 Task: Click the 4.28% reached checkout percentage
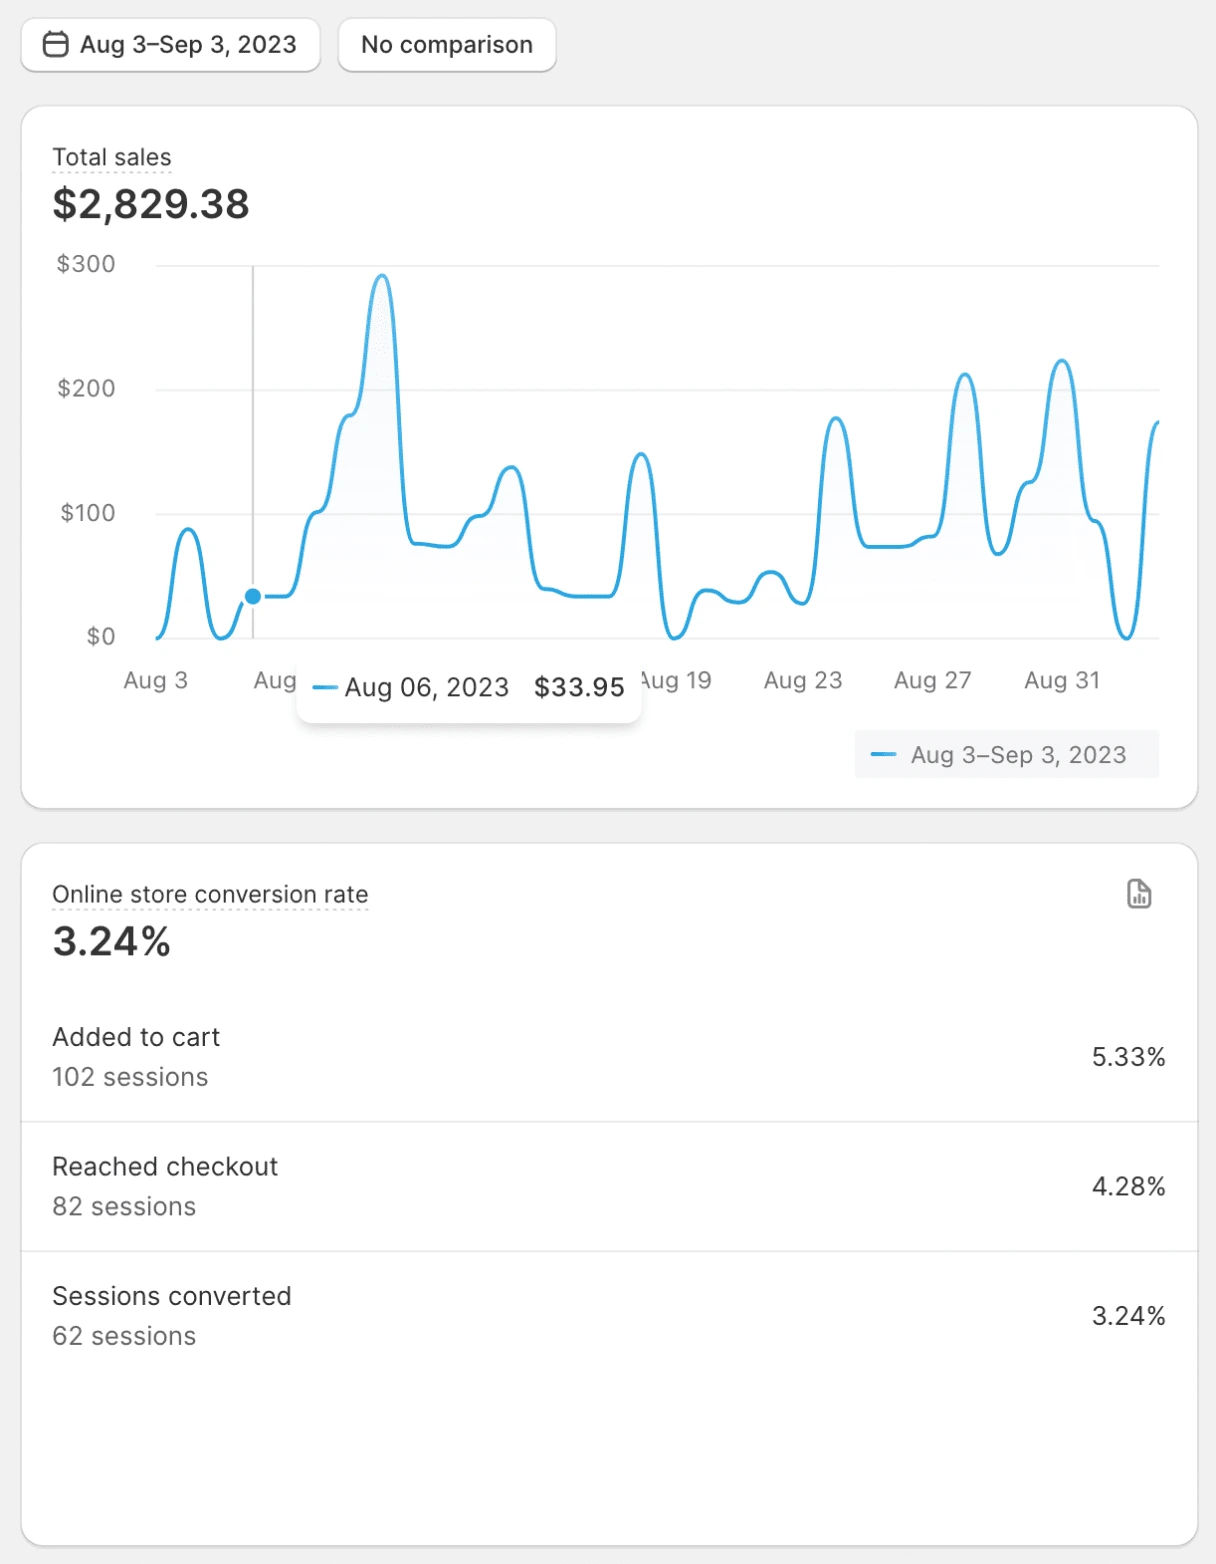pyautogui.click(x=1128, y=1187)
